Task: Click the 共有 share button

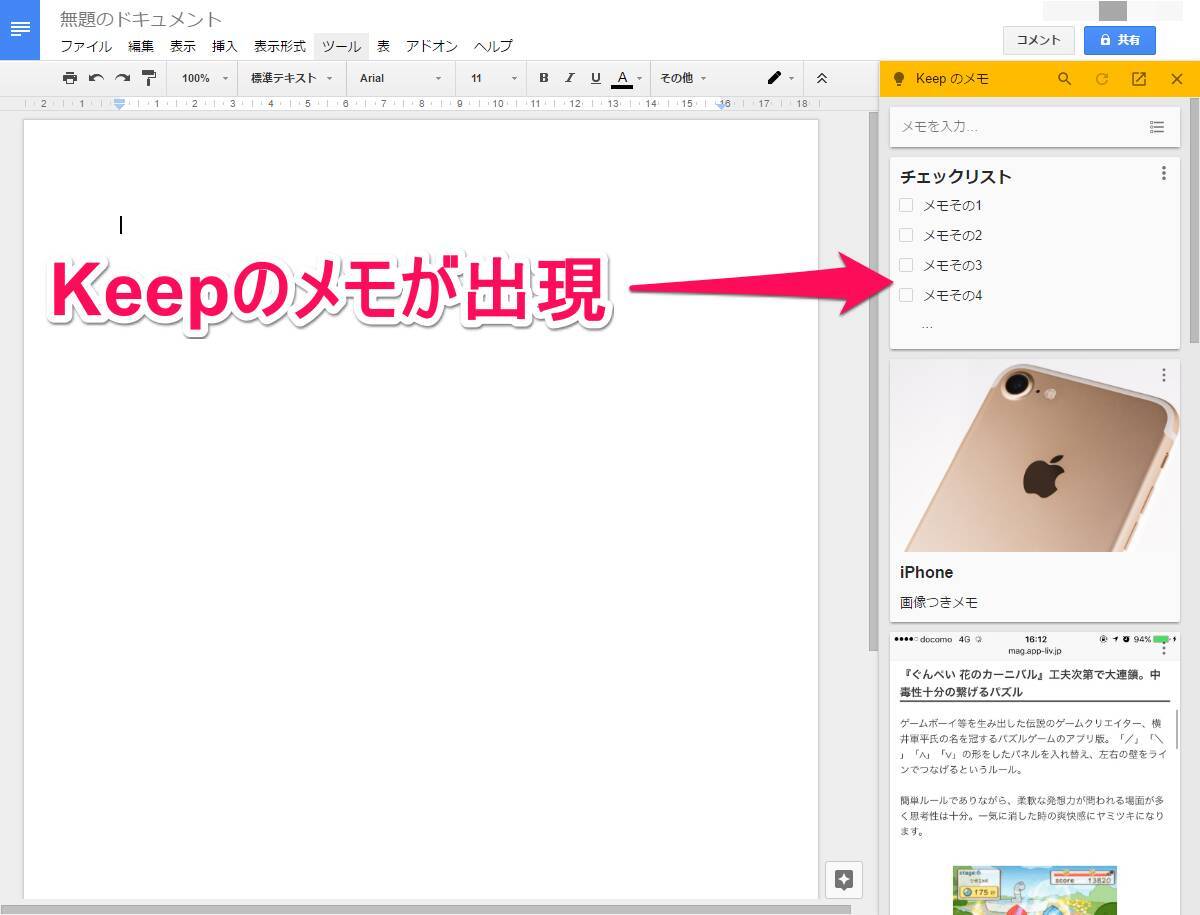Action: (1119, 40)
